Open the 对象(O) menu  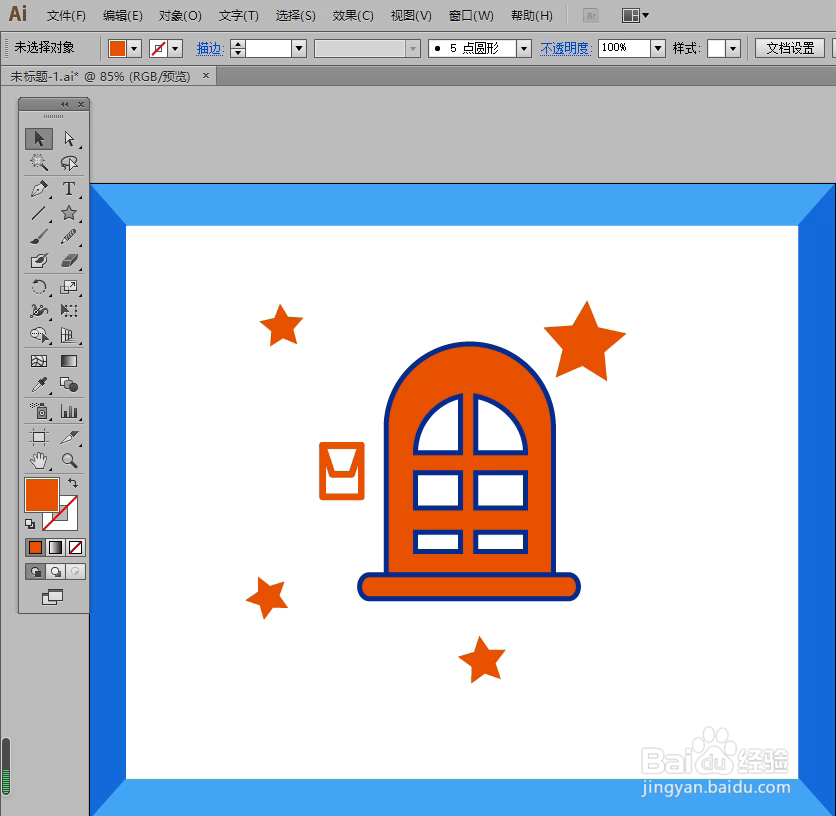point(180,15)
